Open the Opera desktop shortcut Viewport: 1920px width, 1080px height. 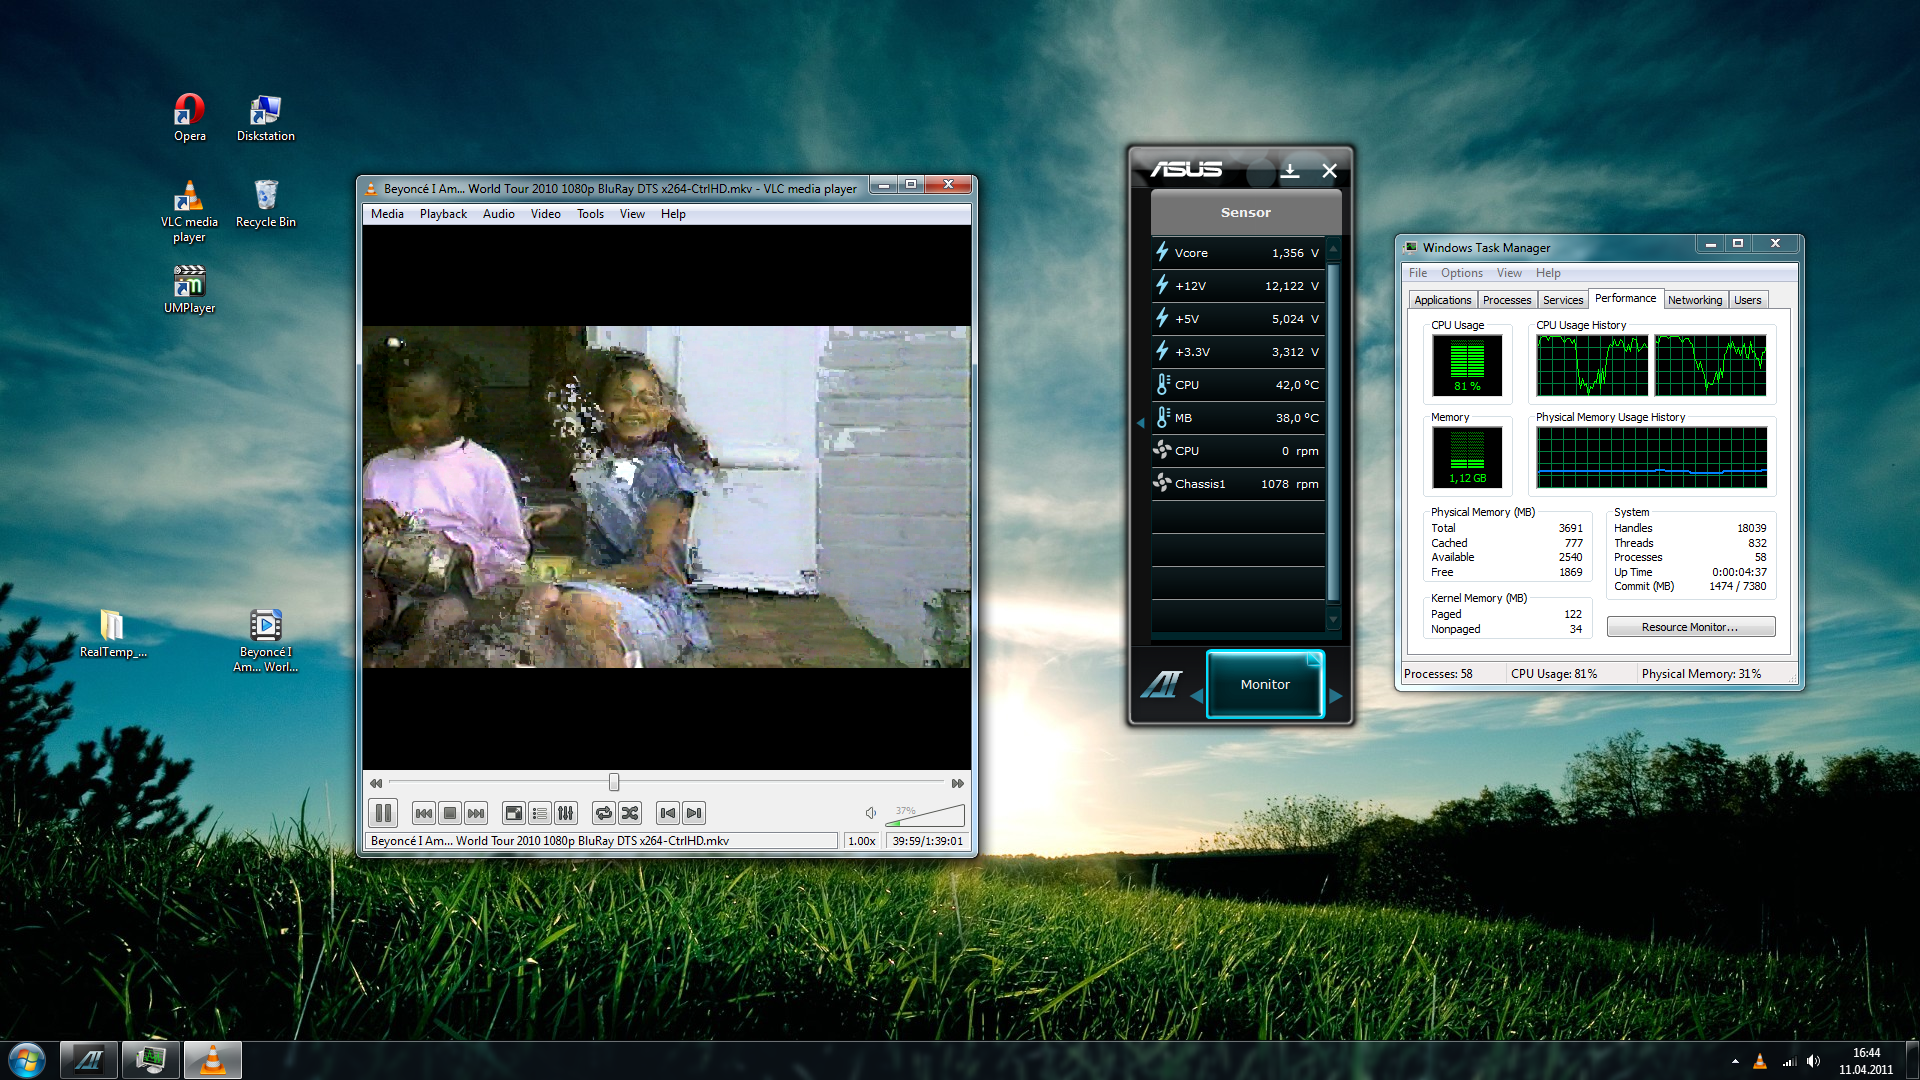point(189,118)
